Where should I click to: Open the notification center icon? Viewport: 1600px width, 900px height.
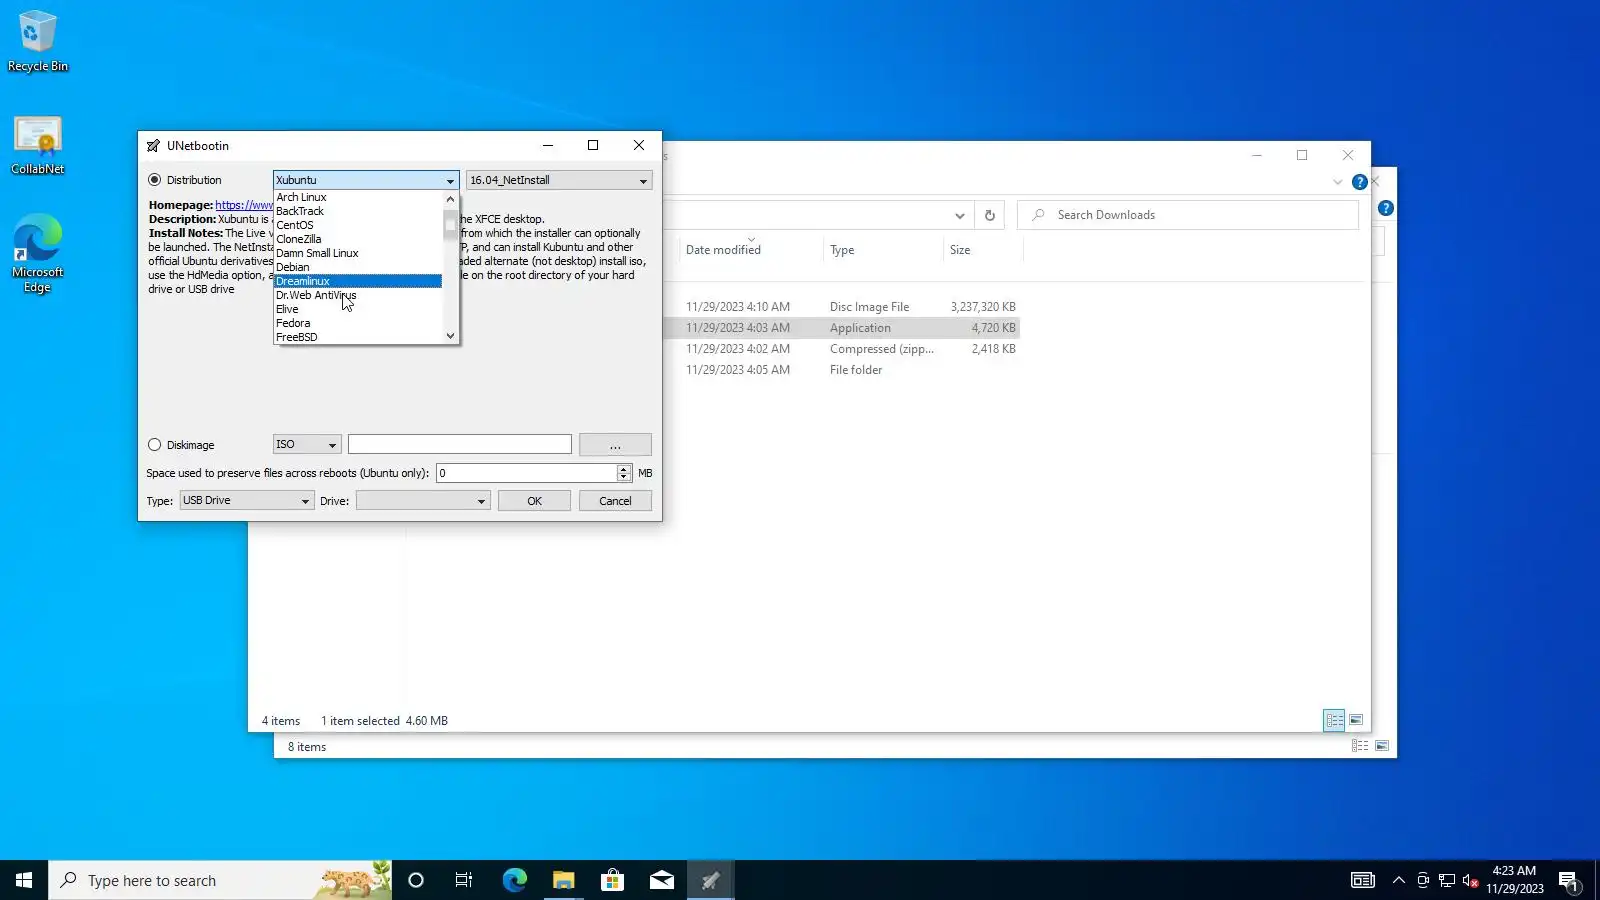1569,880
